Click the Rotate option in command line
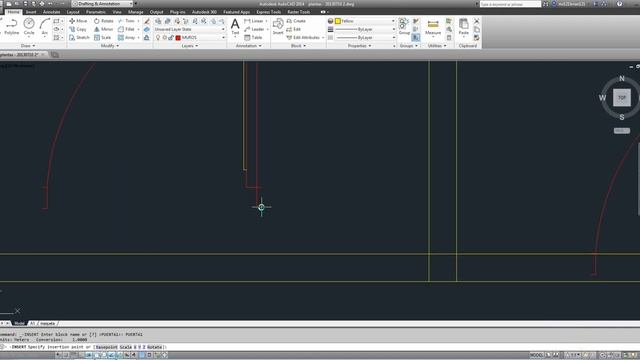This screenshot has height=360, width=640. pyautogui.click(x=154, y=347)
